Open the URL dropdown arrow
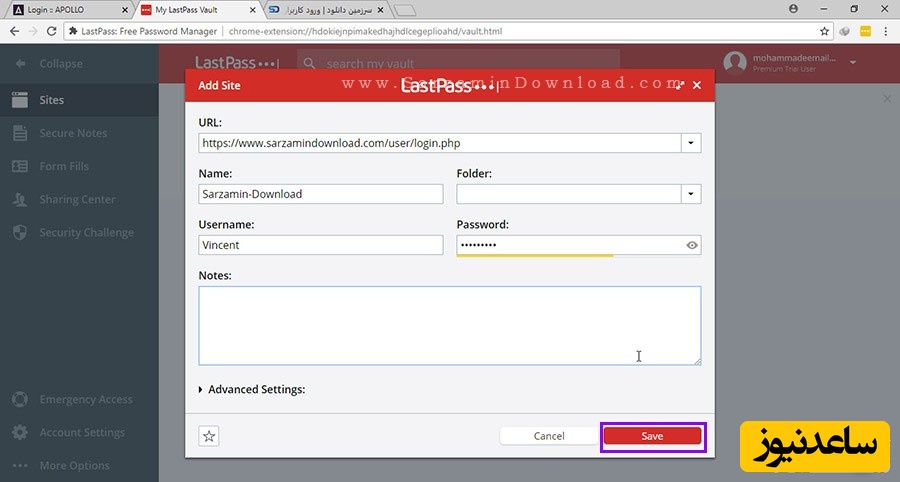 coord(691,143)
